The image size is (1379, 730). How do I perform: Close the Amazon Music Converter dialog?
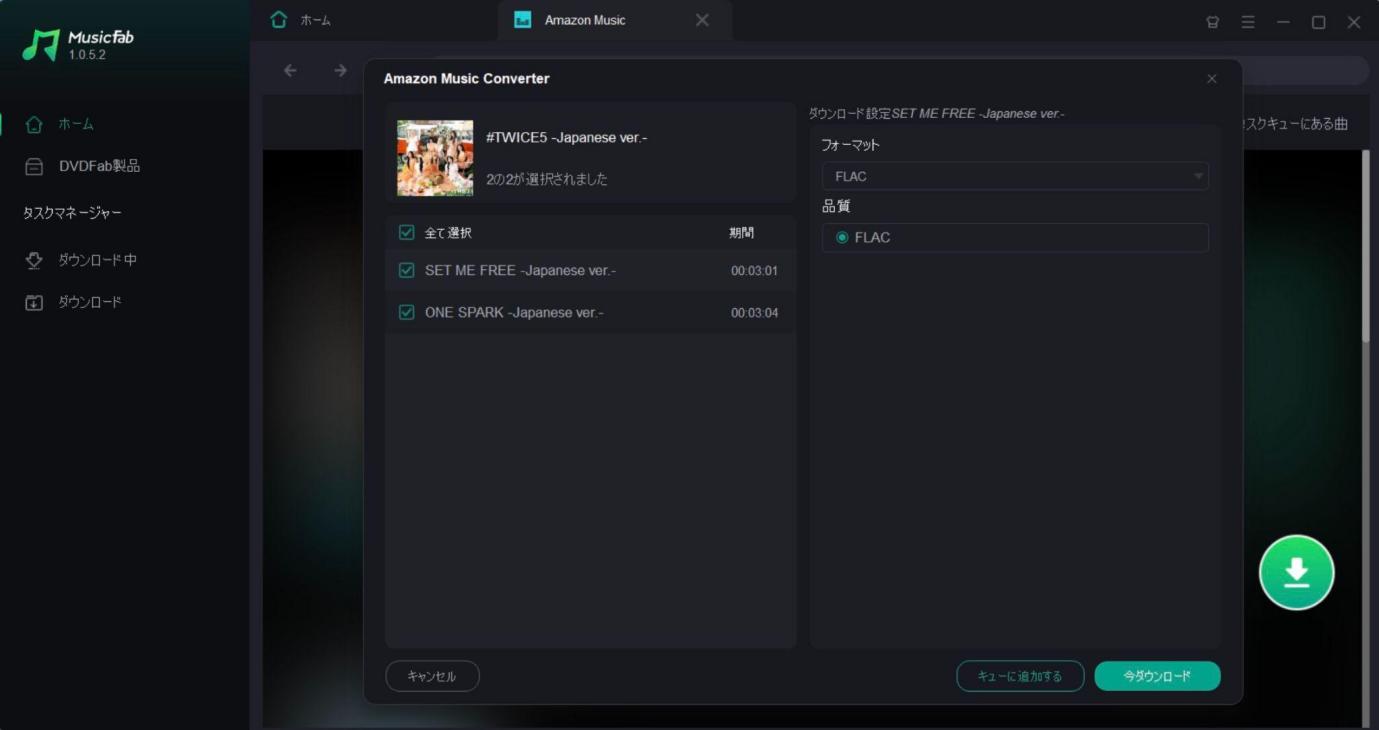point(1212,79)
